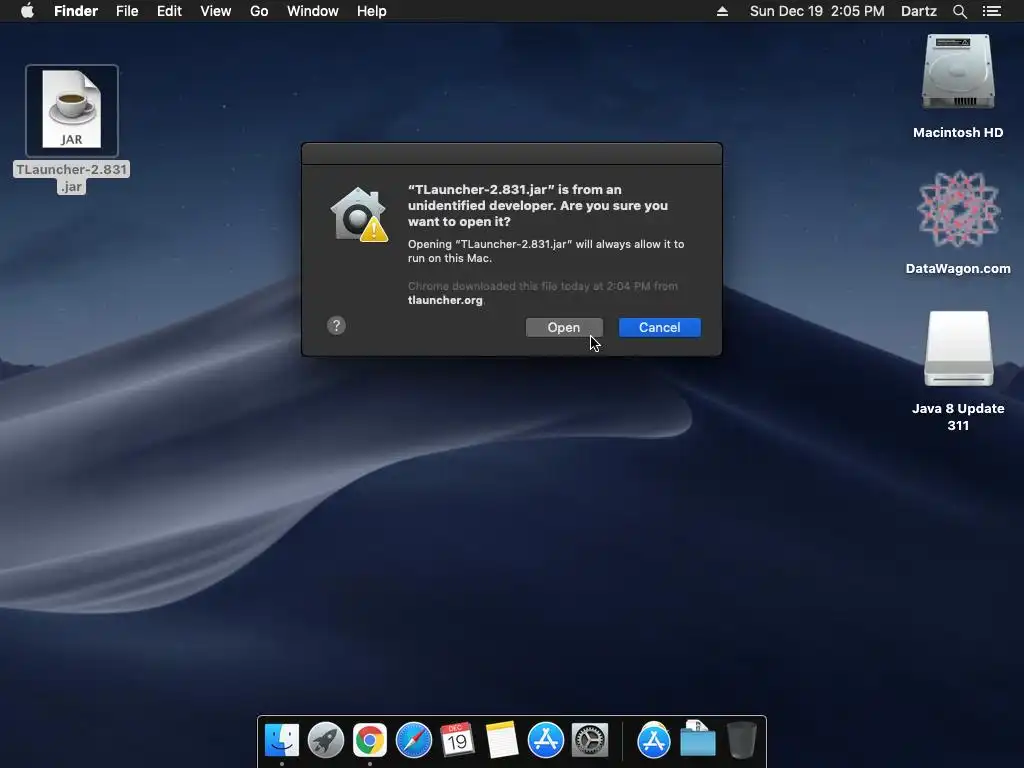
Task: Open the Trash in the Dock
Action: click(x=741, y=740)
